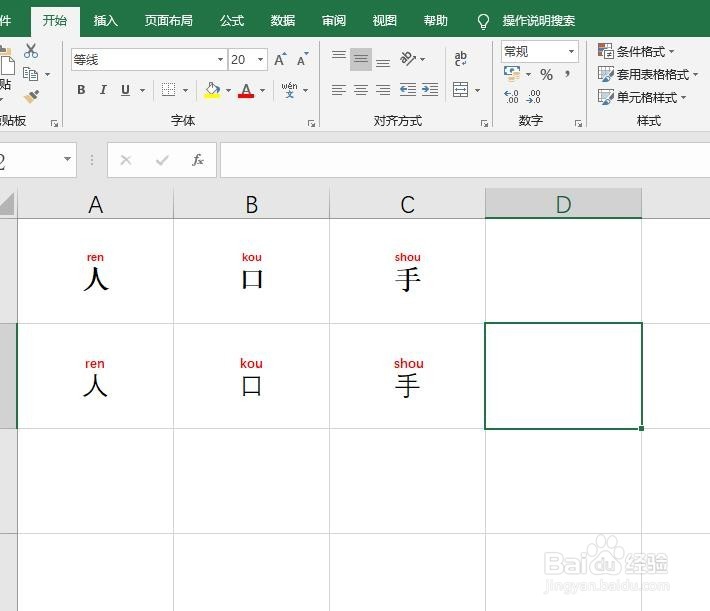Open the 对齐方式 alignment dialog launcher
The height and width of the screenshot is (611, 710).
[484, 123]
